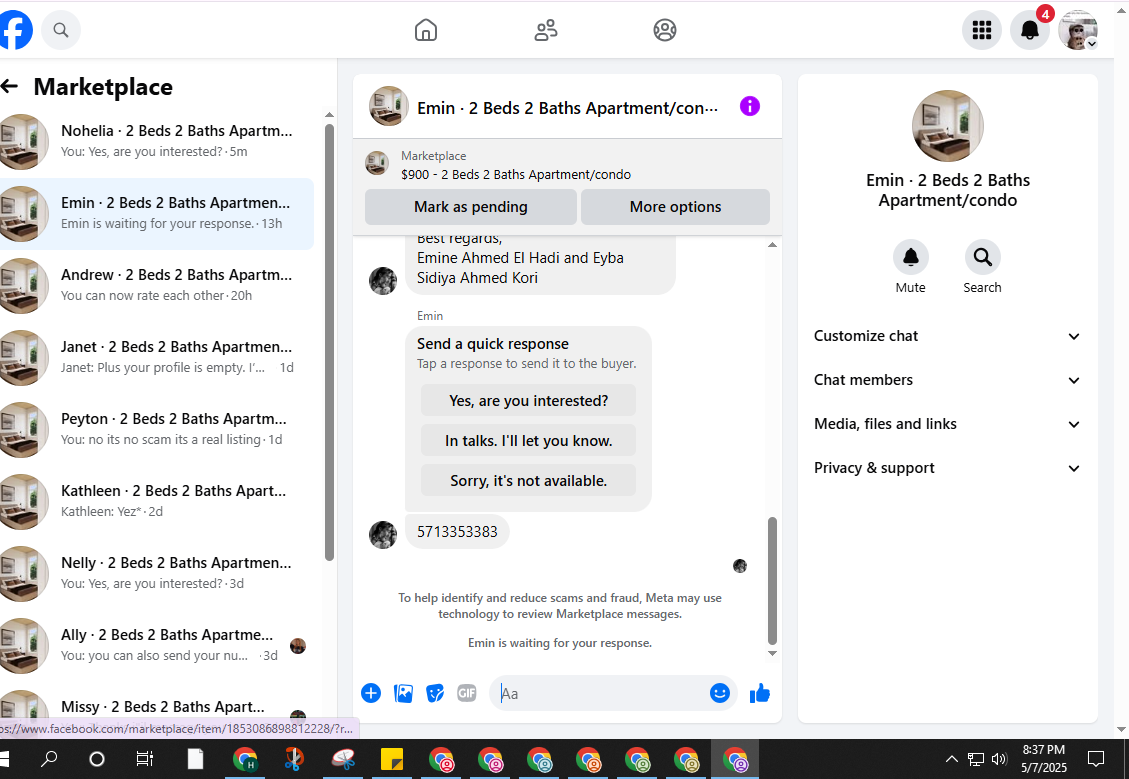
Task: Click volume speaker tray icon
Action: pos(999,759)
